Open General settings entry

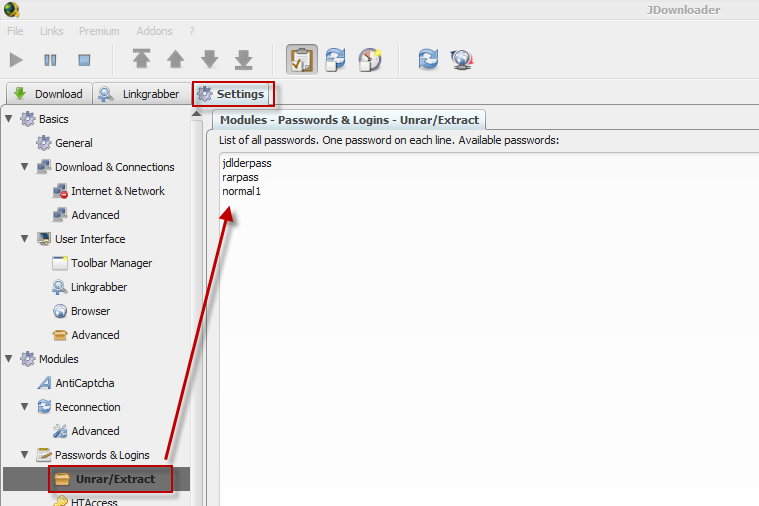click(x=74, y=143)
